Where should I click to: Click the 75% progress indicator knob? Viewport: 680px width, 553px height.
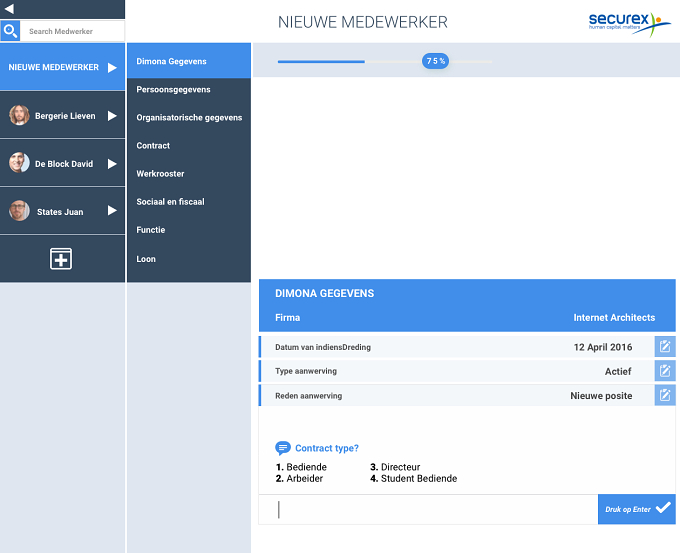(x=435, y=61)
